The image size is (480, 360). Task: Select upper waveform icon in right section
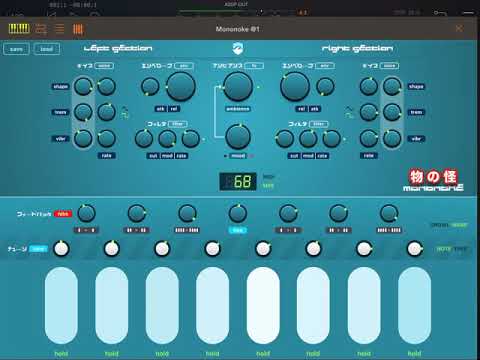[349, 109]
